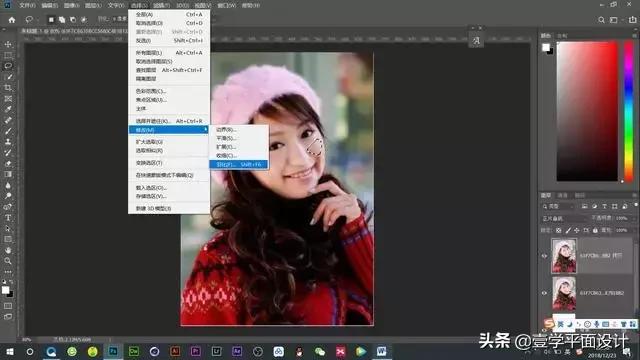Select the Quick Selection tool
The image size is (640, 360).
coord(8,77)
